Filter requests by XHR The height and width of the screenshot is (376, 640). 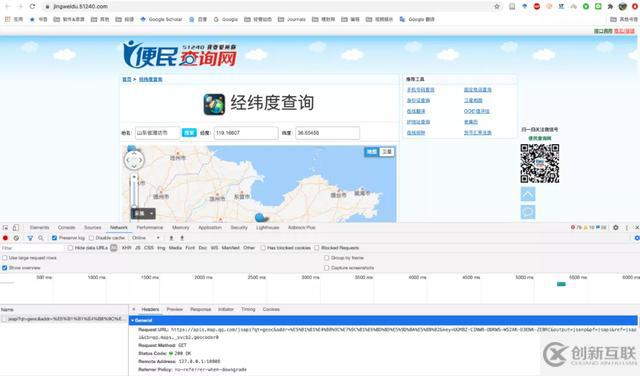pos(127,248)
